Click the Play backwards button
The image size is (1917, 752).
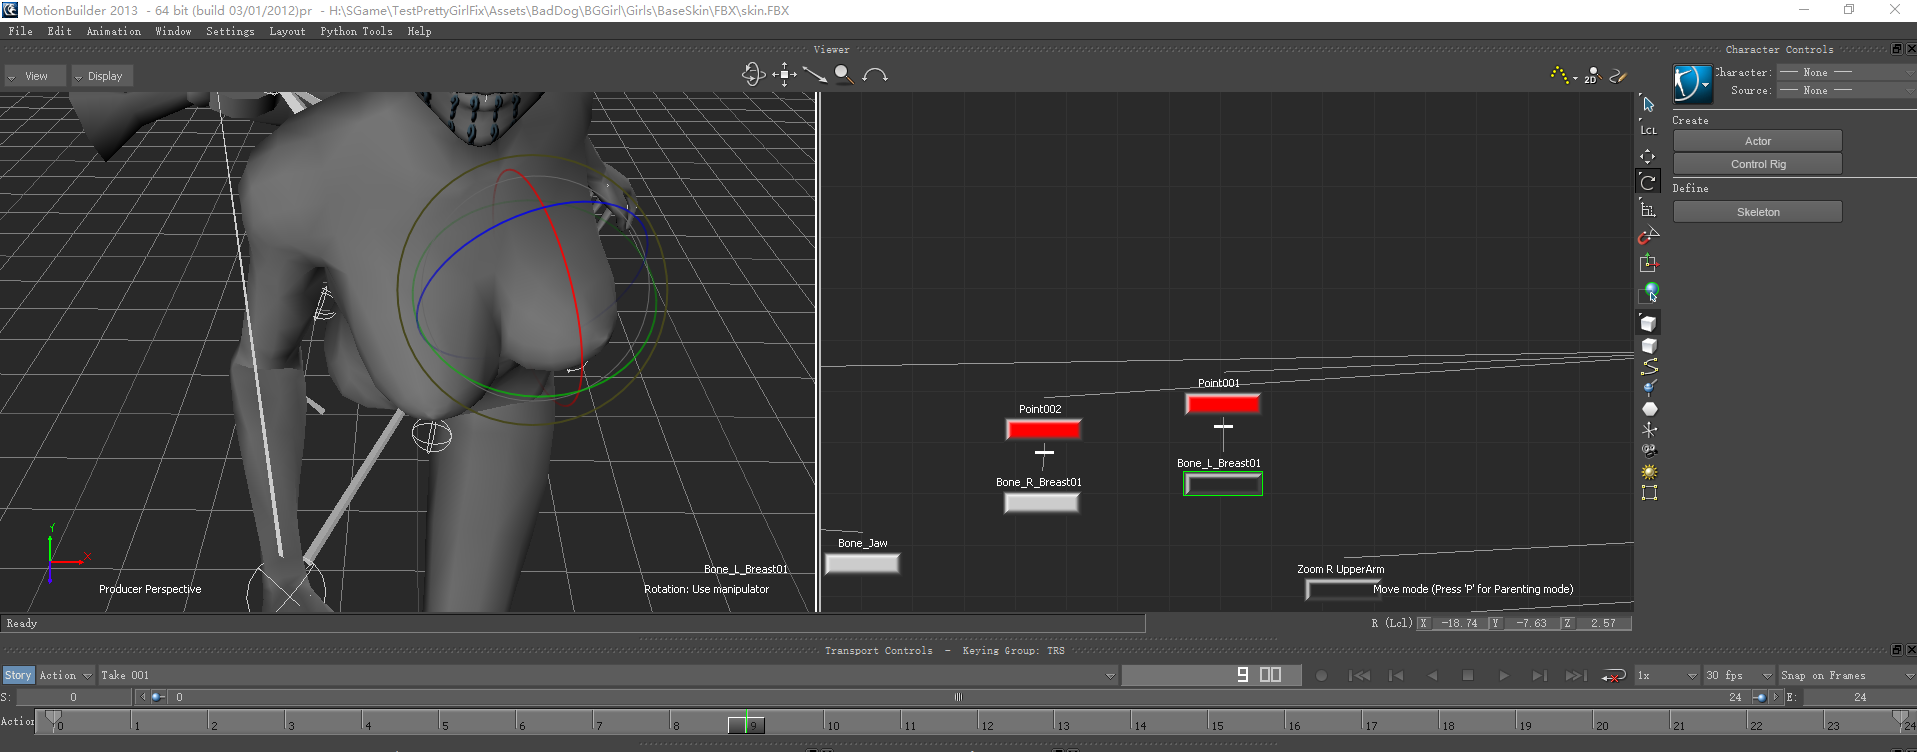point(1432,676)
